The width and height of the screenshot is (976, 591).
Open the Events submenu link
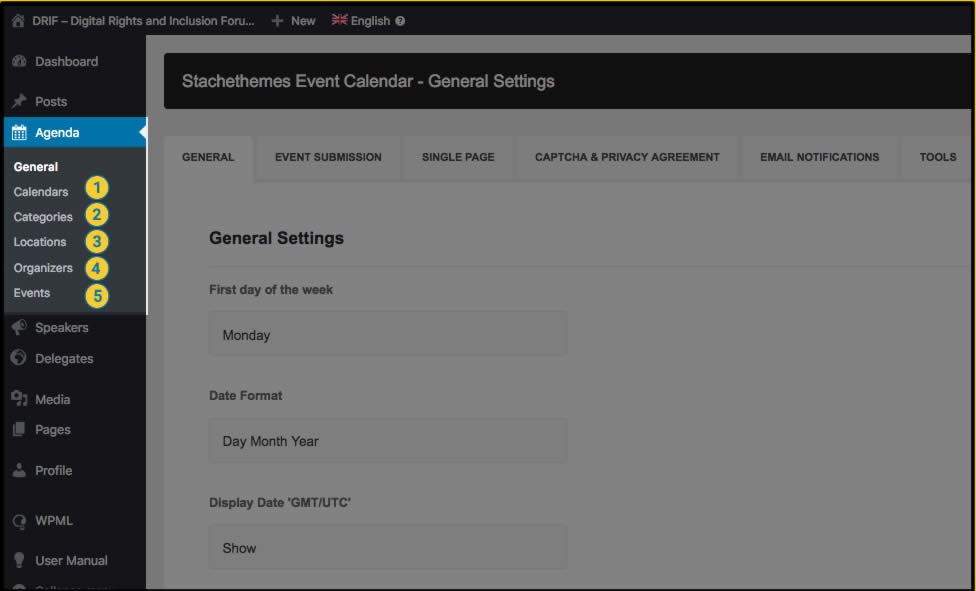pyautogui.click(x=32, y=293)
